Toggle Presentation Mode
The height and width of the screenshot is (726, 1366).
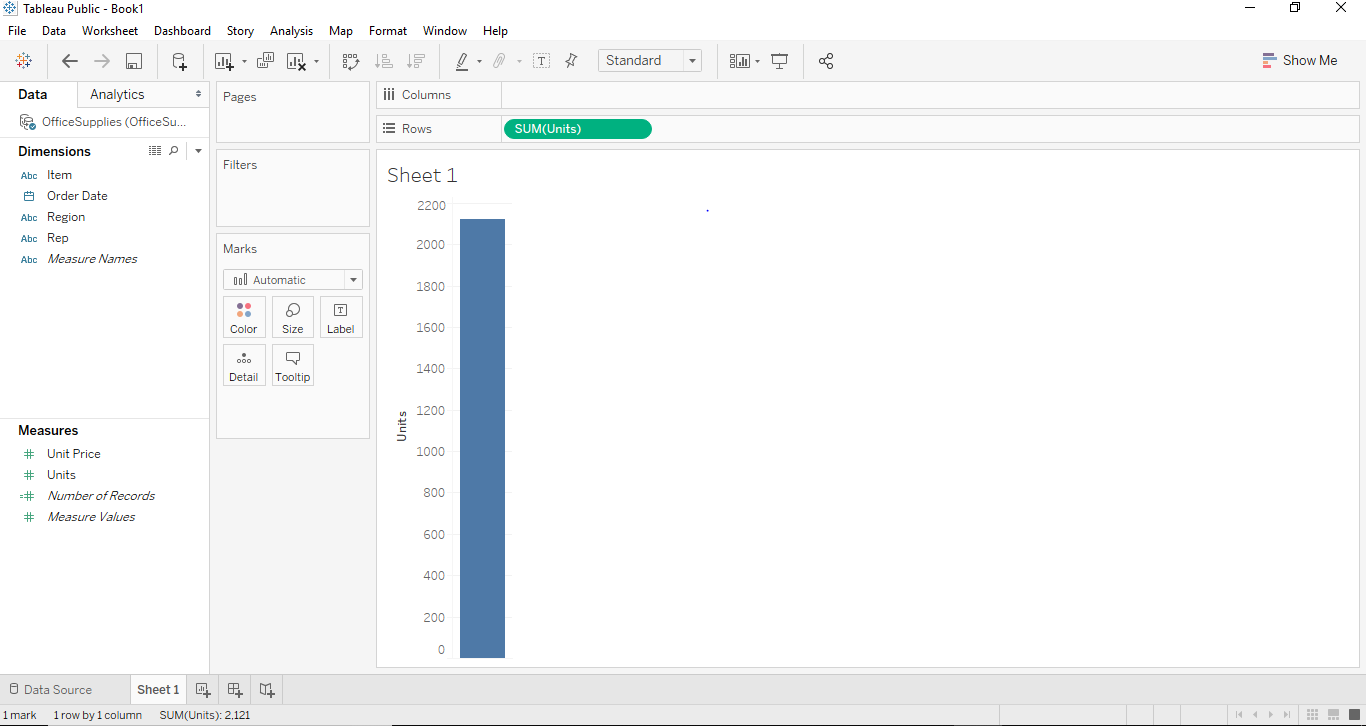[x=780, y=60]
